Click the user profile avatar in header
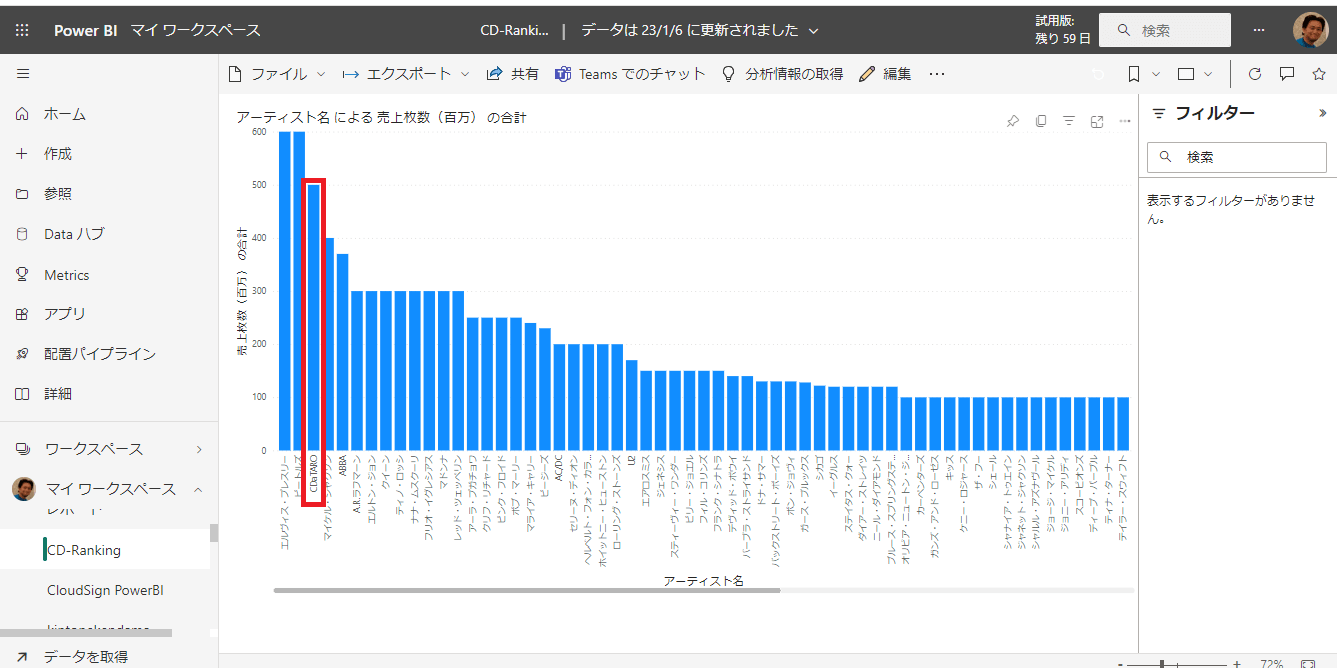The image size is (1337, 668). [x=1310, y=30]
